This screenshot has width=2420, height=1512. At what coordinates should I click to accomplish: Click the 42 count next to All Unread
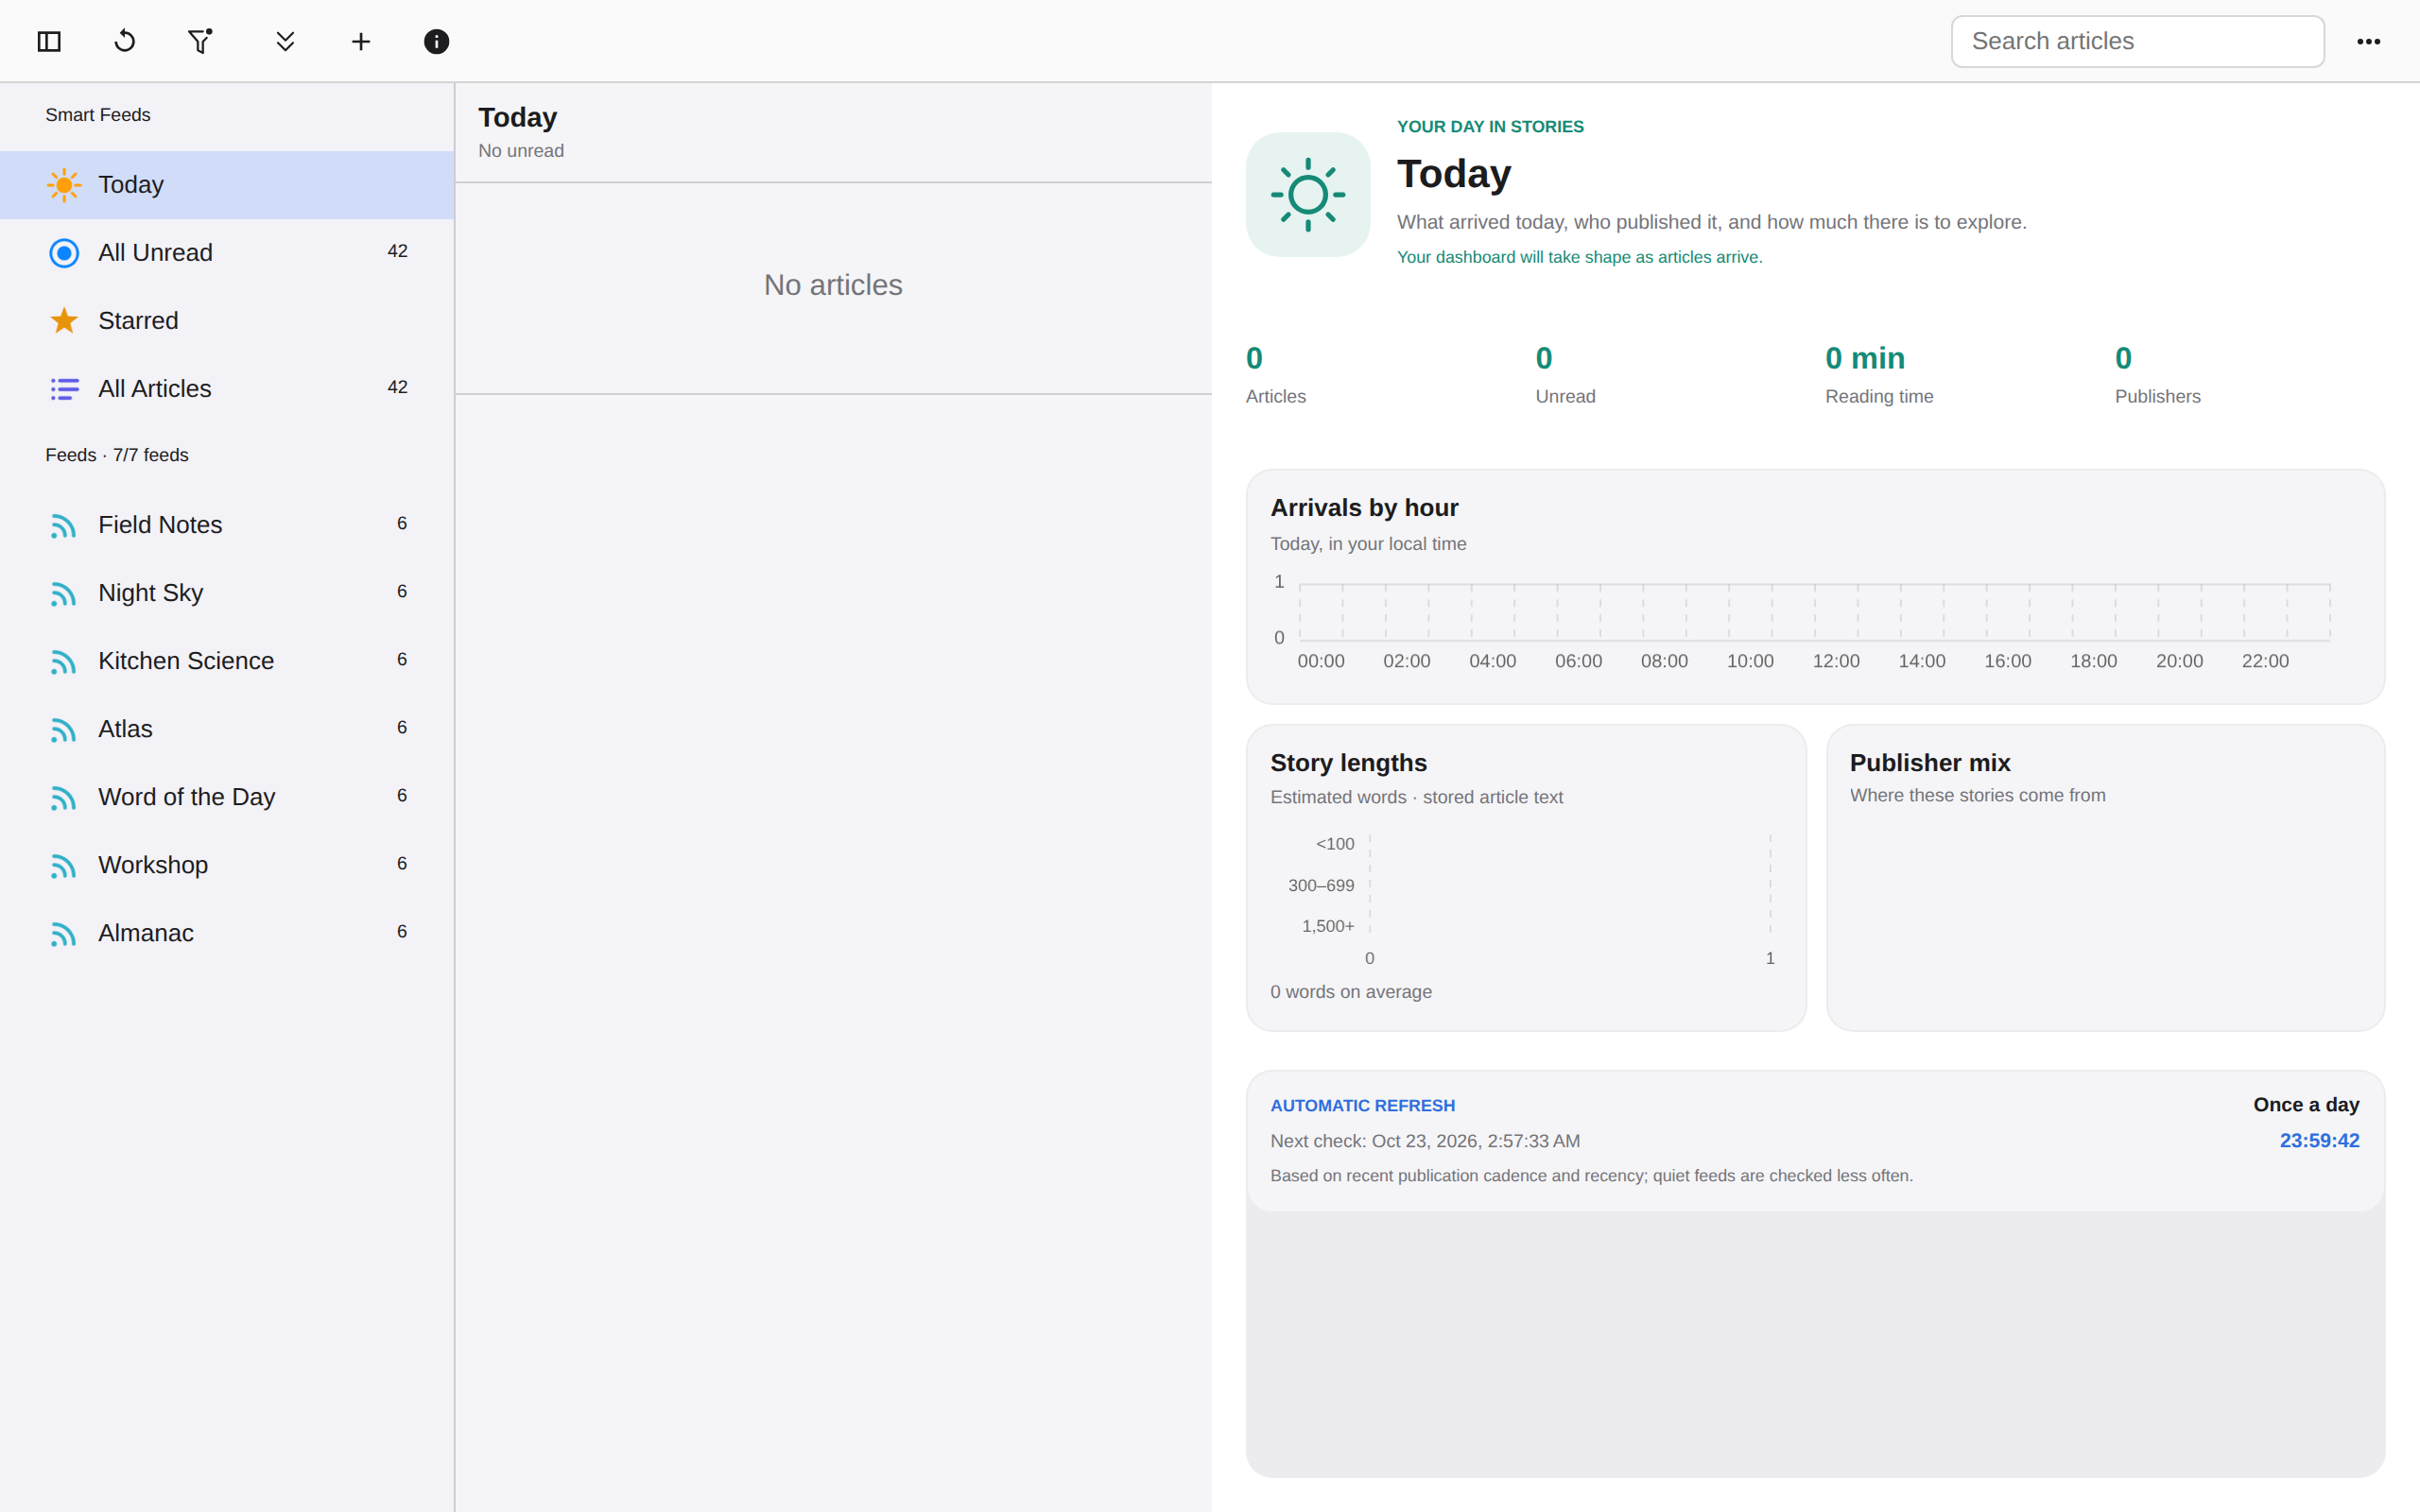click(397, 251)
